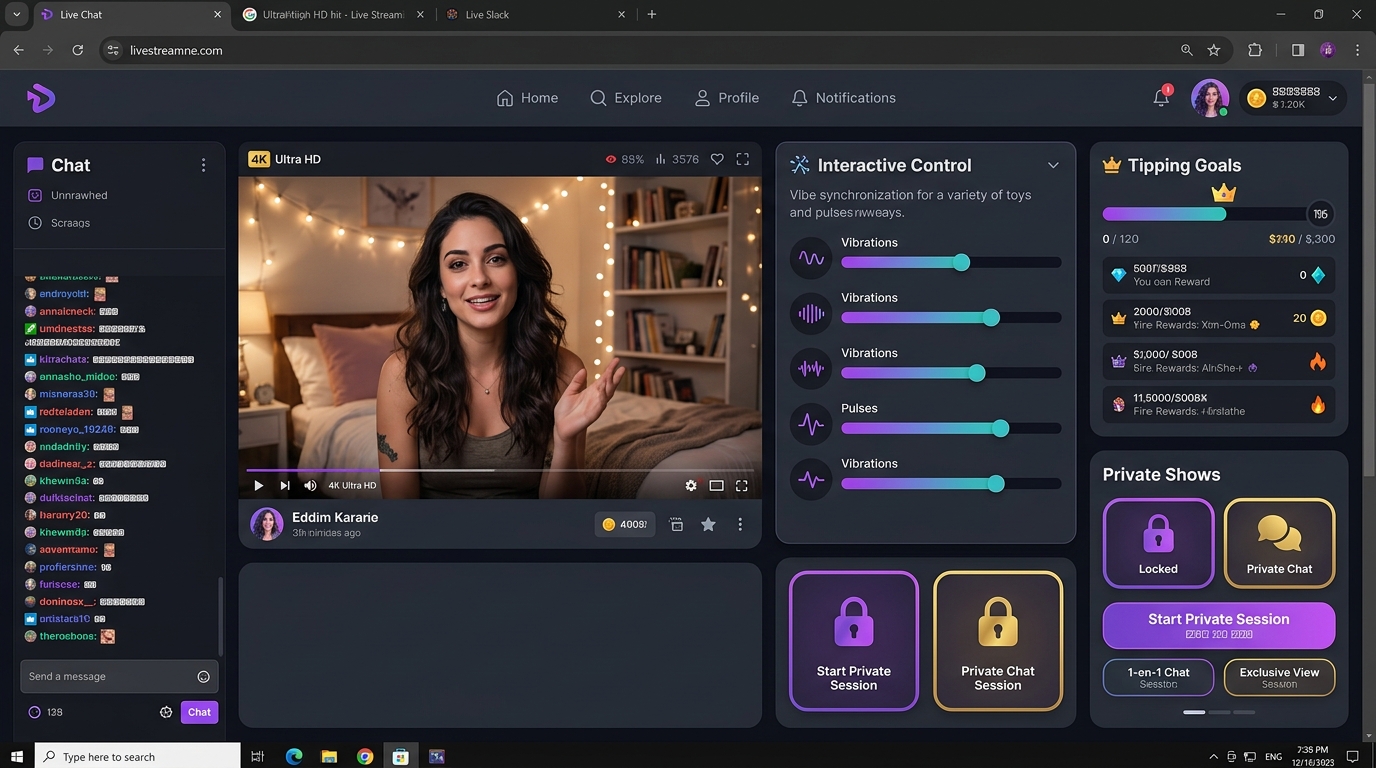Play the video using the play button
The width and height of the screenshot is (1376, 768).
point(258,485)
